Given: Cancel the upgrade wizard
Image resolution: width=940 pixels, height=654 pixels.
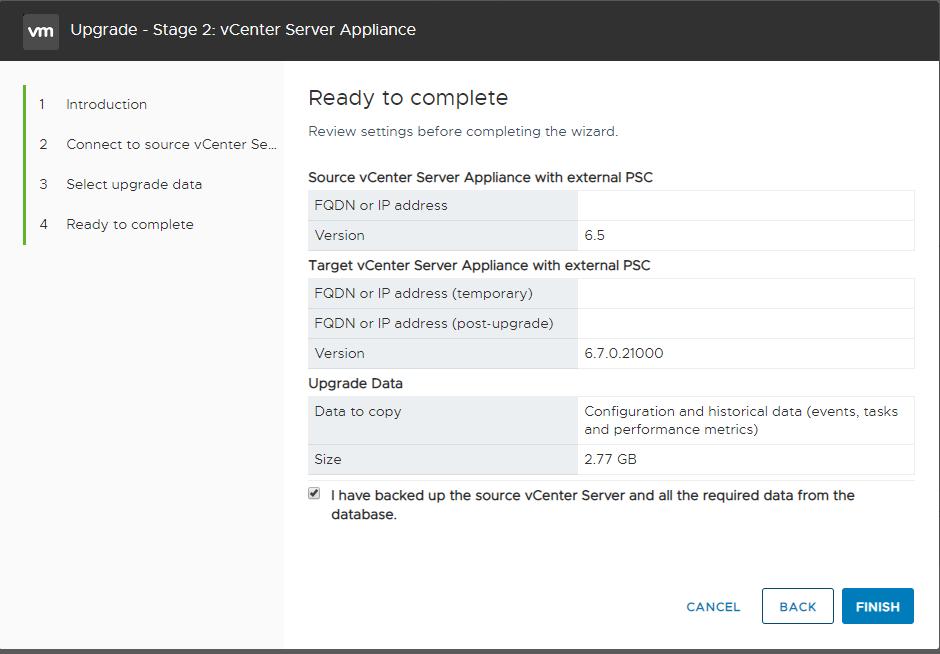Looking at the screenshot, I should coord(713,606).
